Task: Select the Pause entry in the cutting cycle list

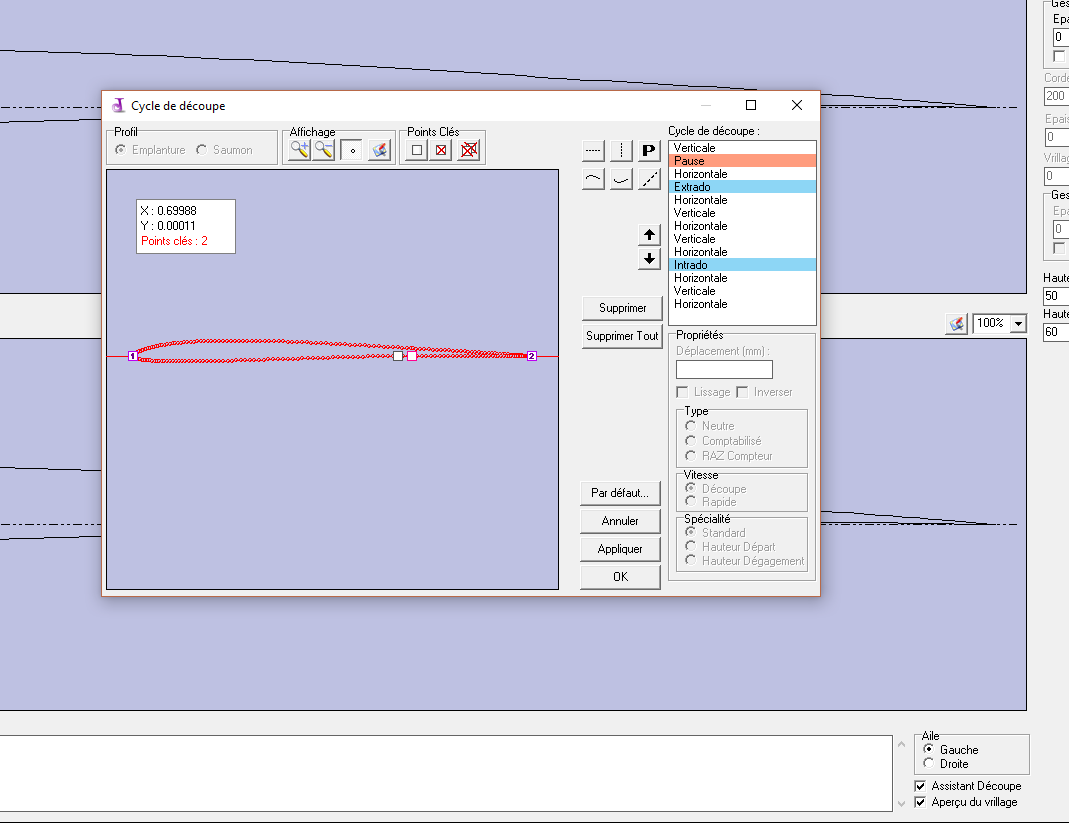Action: (x=742, y=161)
